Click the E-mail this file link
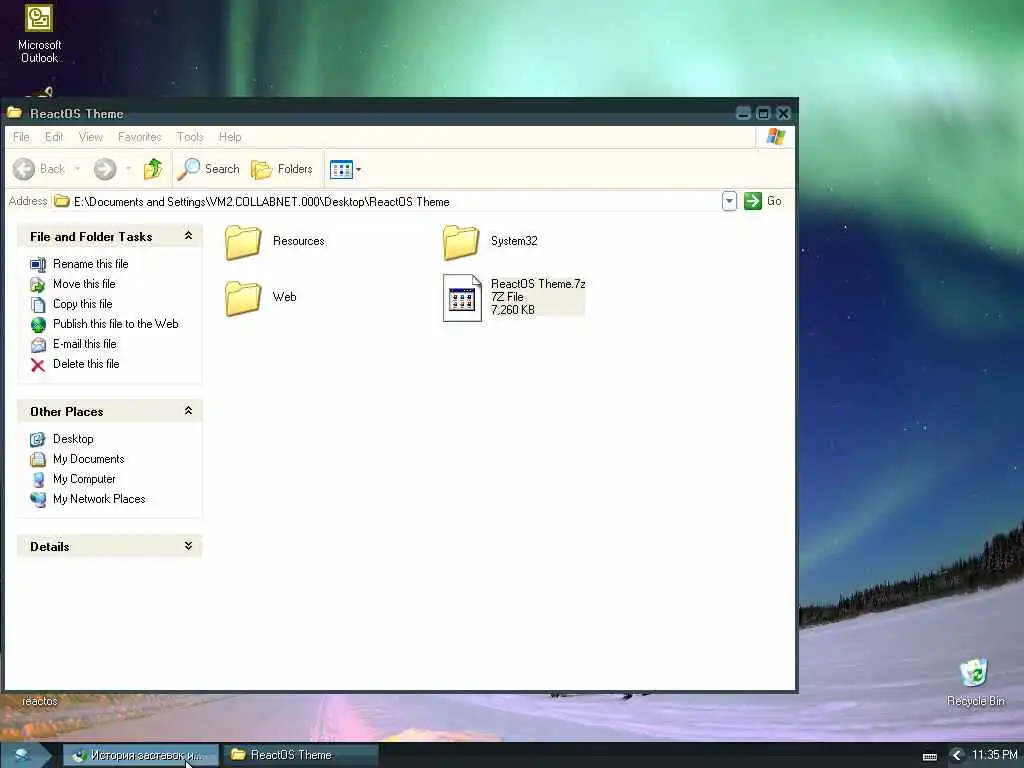Viewport: 1024px width, 768px height. 85,344
